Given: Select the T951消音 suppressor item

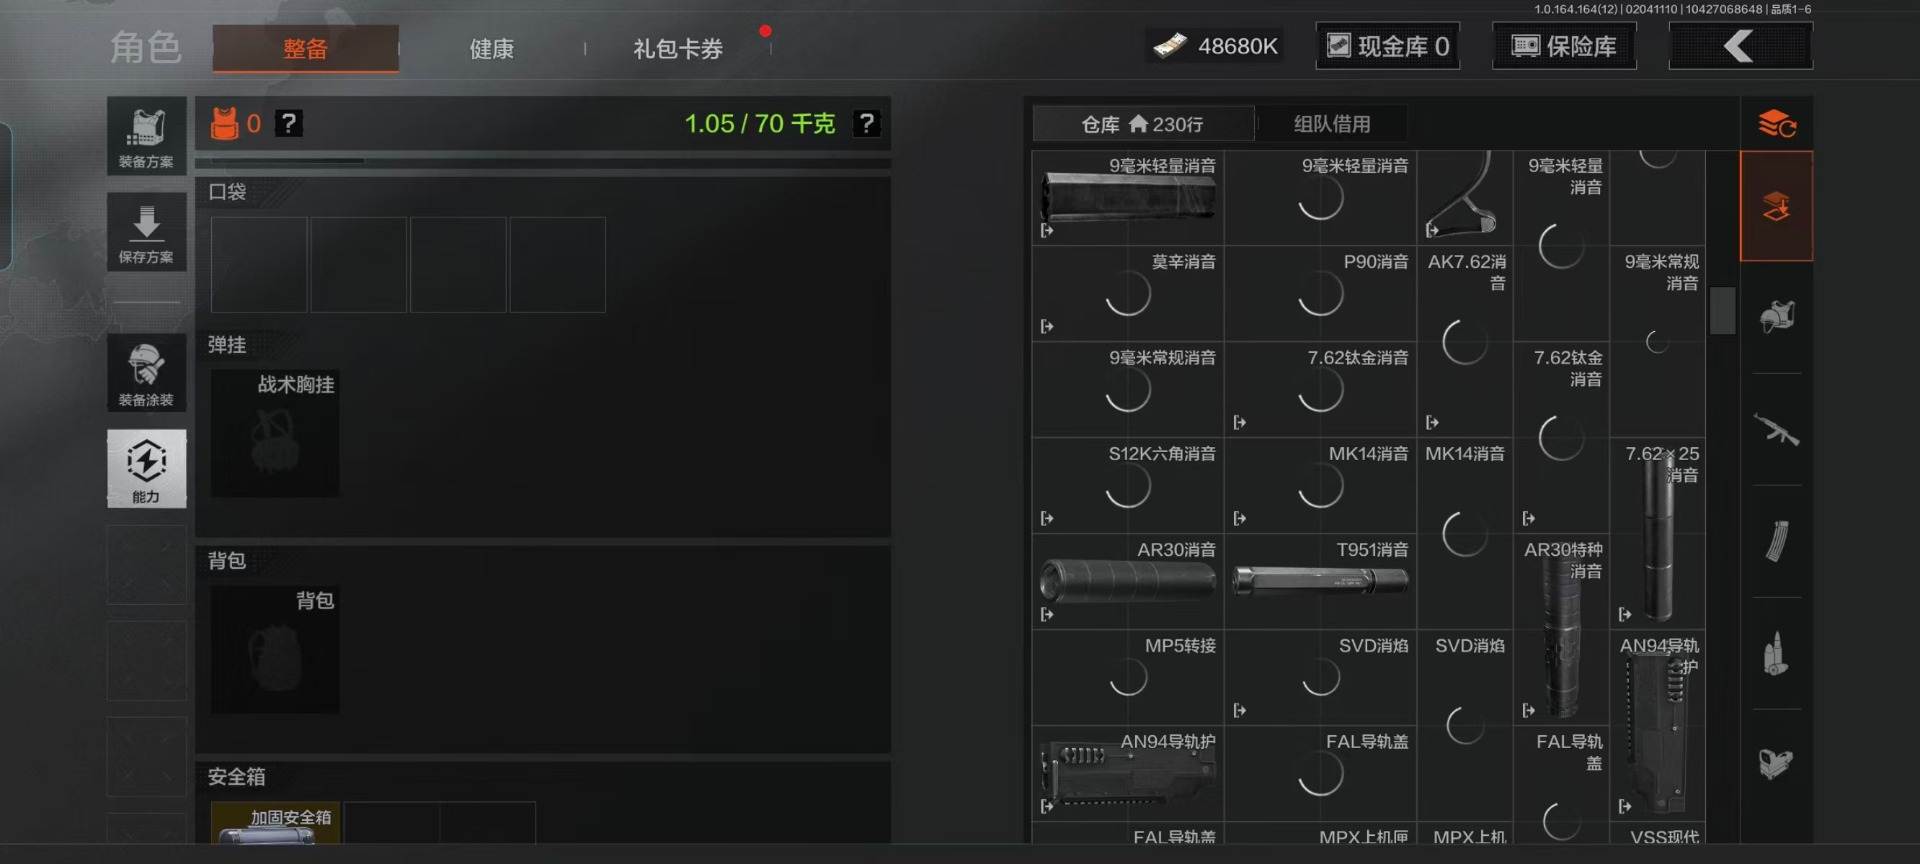Looking at the screenshot, I should [x=1320, y=581].
